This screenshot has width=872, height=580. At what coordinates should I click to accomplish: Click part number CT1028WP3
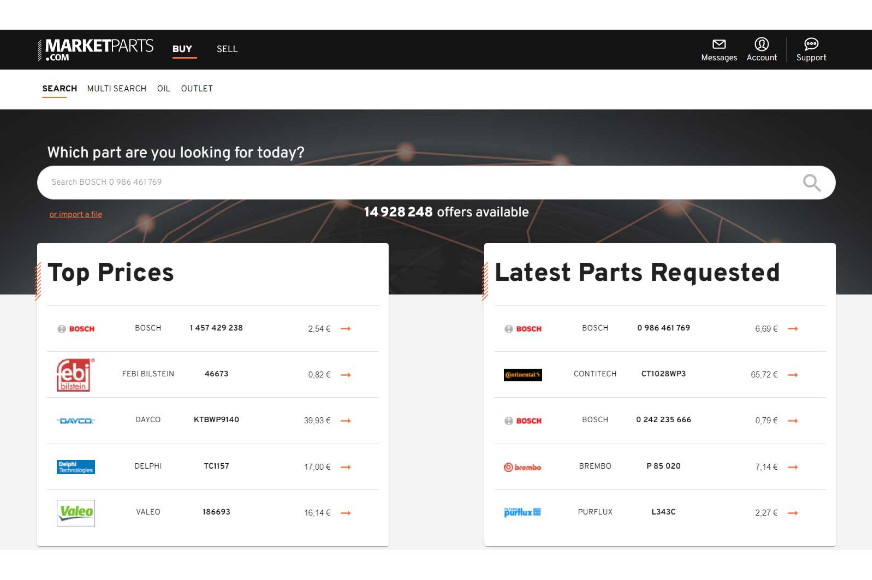663,374
